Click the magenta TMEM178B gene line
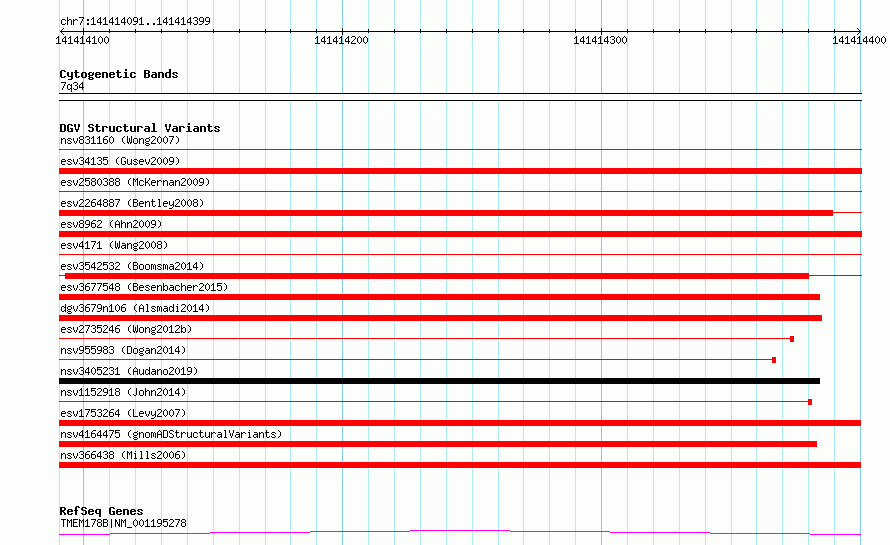Screen dimensions: 890x545 [x=460, y=532]
